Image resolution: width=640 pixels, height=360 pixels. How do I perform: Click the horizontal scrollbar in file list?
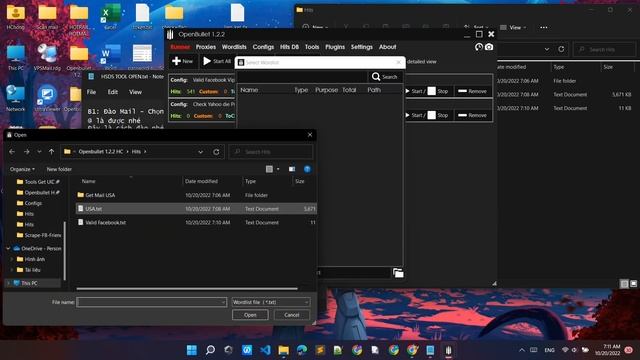click(x=187, y=289)
